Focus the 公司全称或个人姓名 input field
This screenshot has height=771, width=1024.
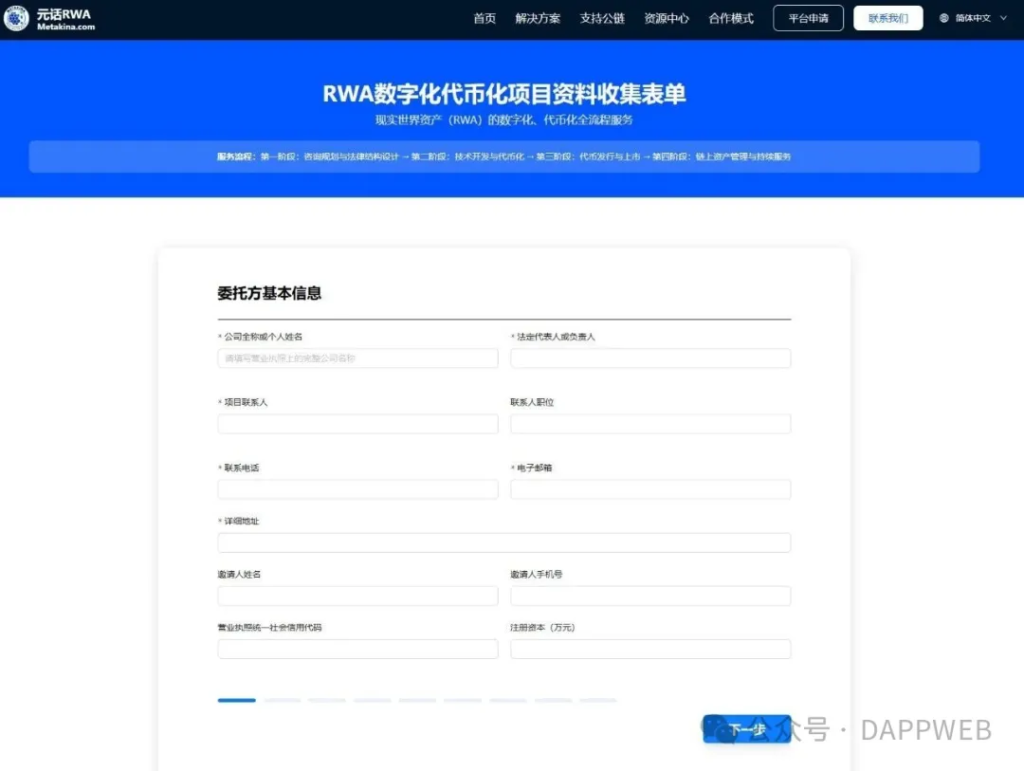click(358, 358)
